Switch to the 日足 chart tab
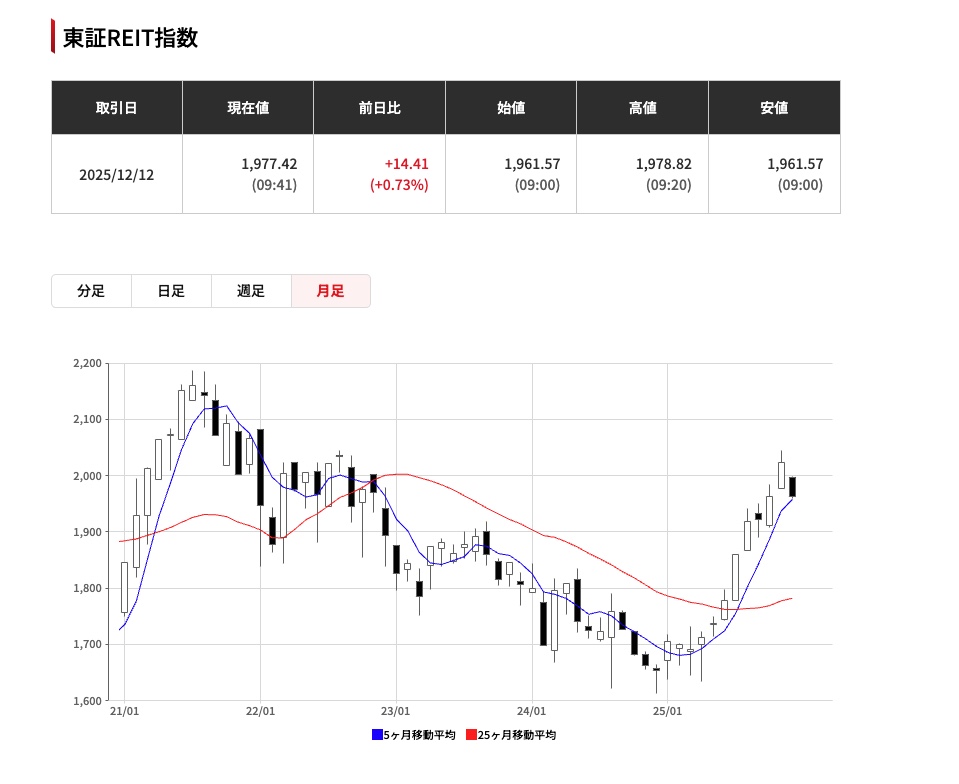Screen dimensions: 959x784 click(171, 291)
